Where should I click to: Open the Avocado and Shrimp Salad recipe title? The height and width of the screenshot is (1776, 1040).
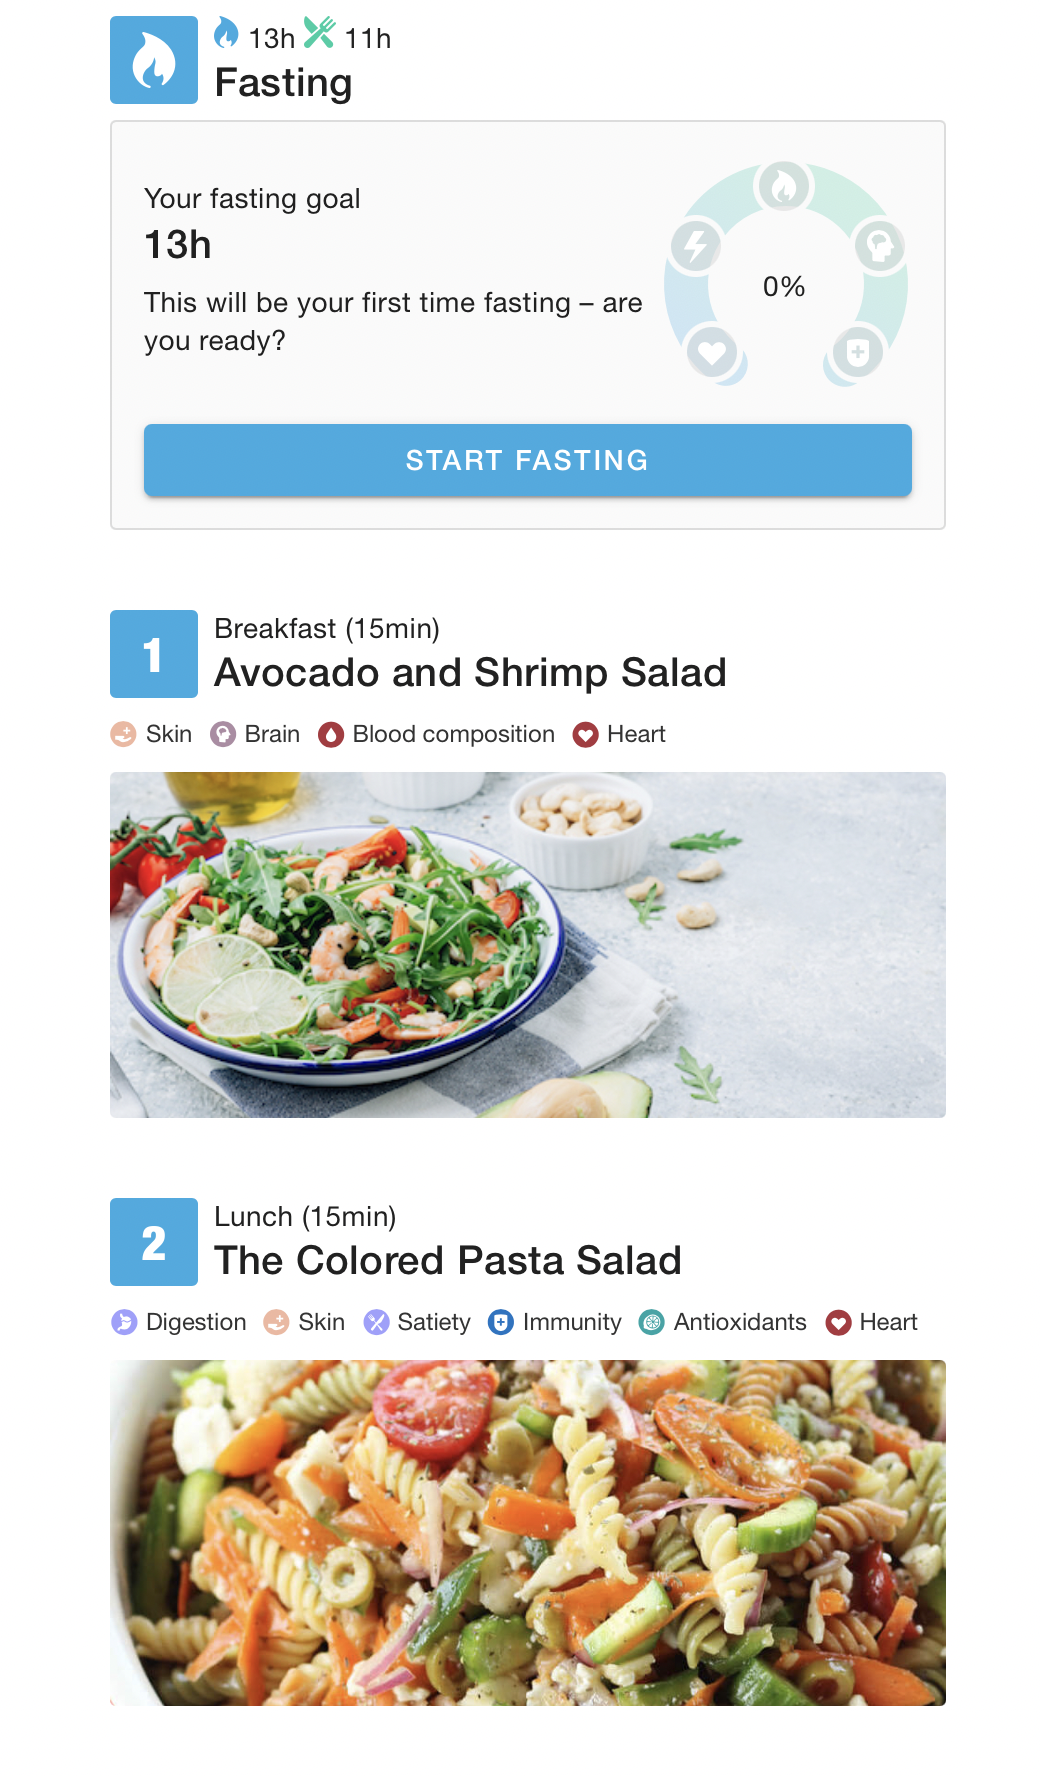tap(470, 673)
